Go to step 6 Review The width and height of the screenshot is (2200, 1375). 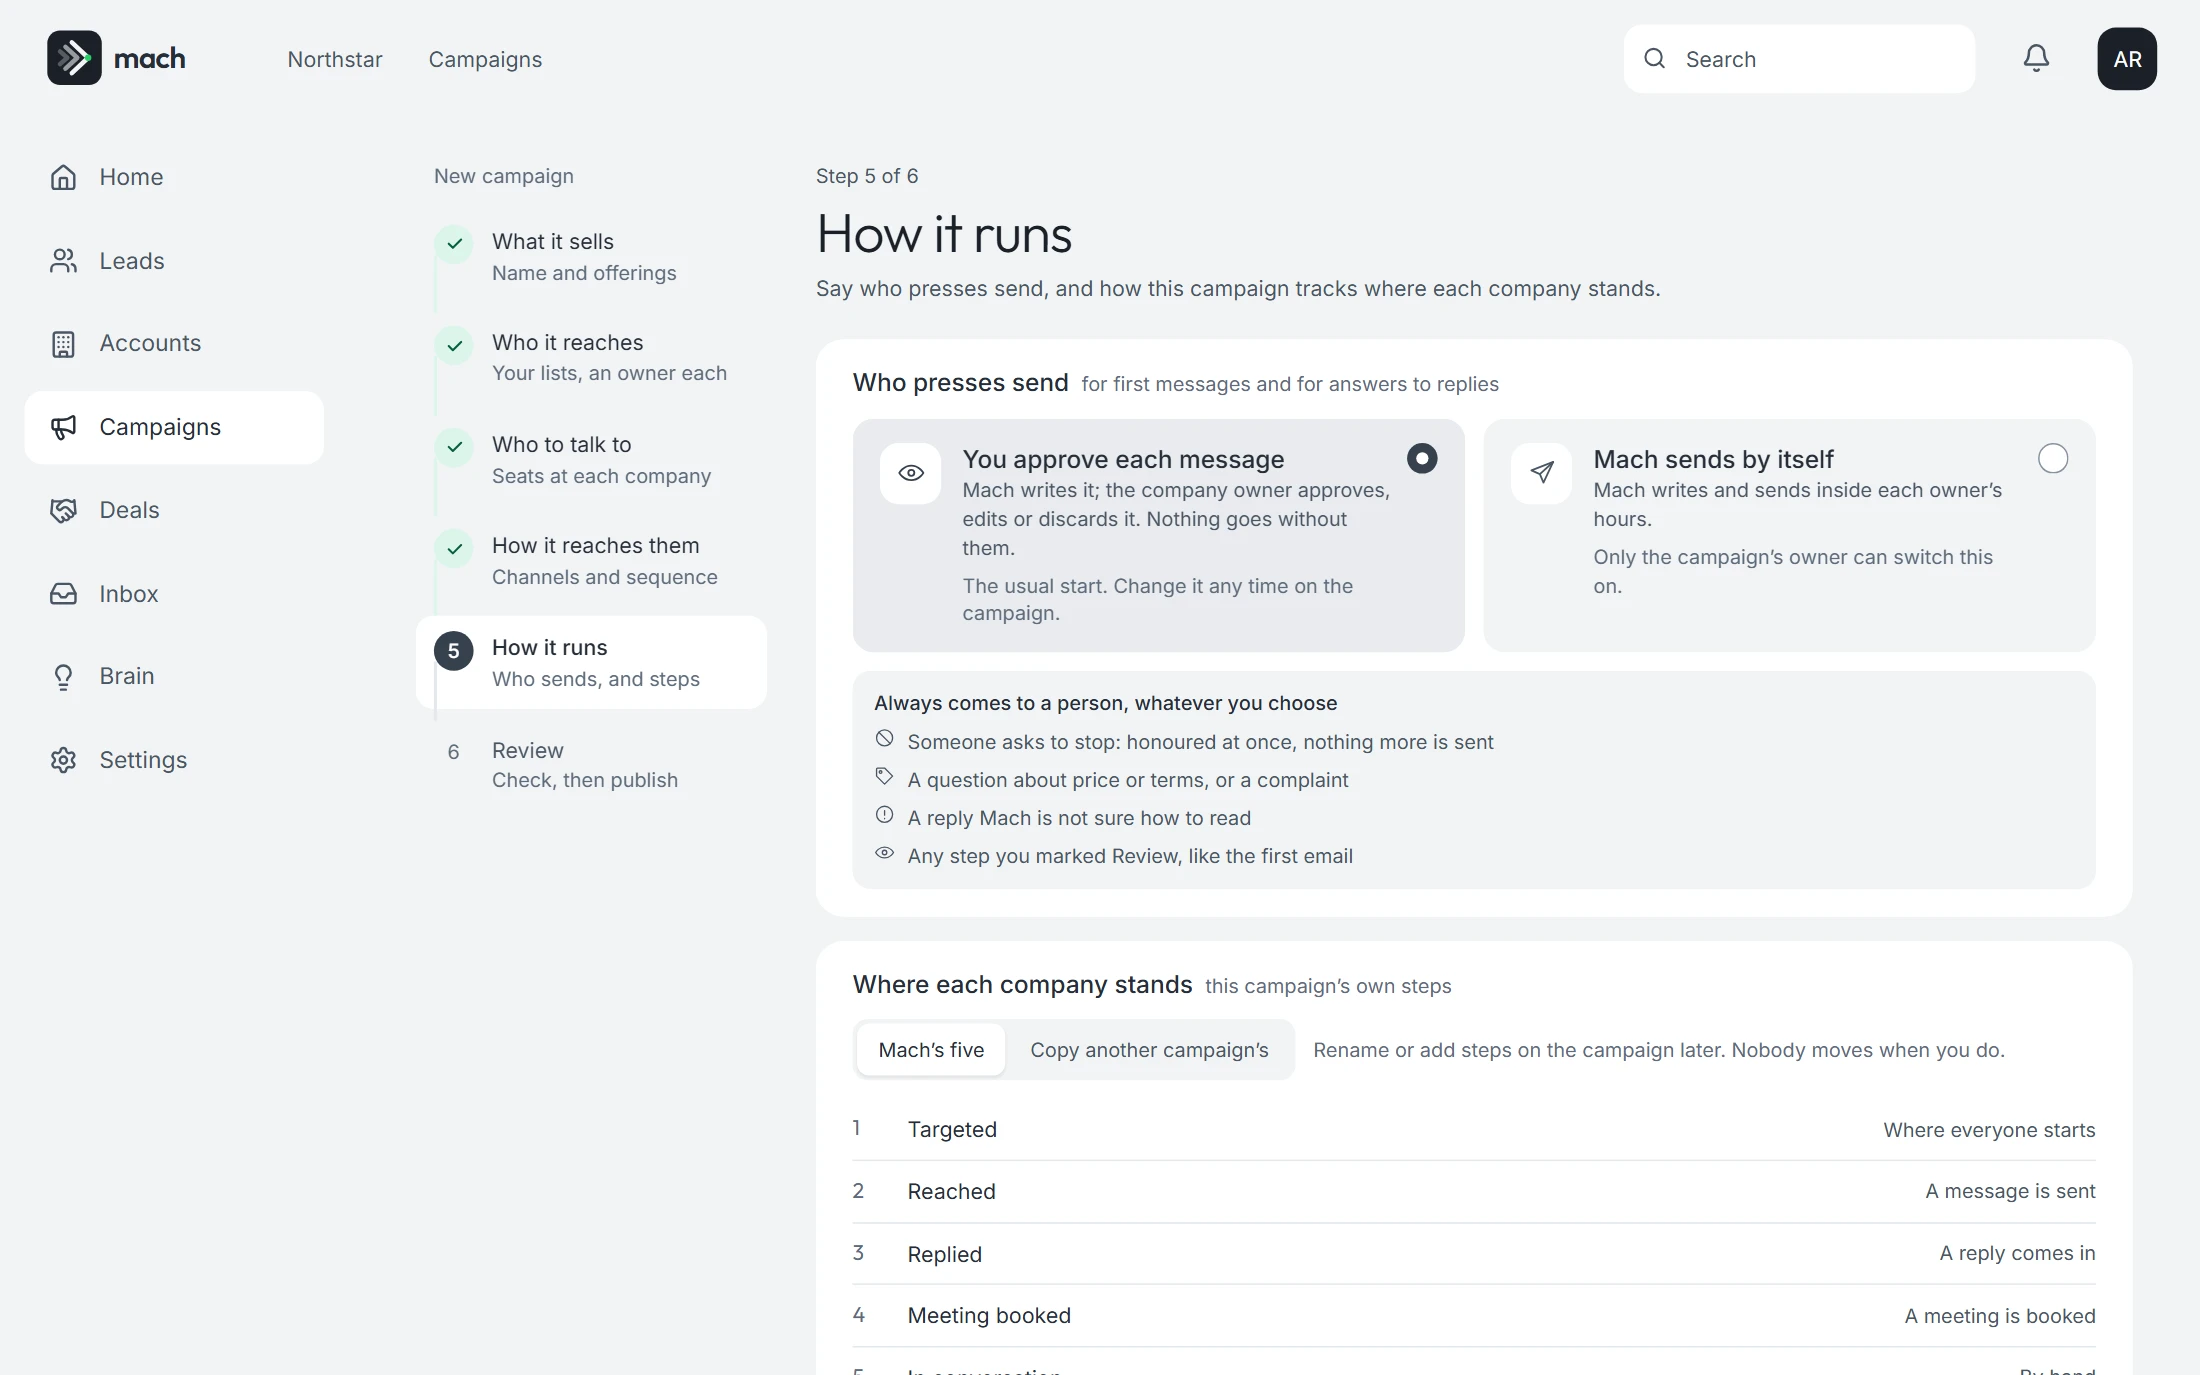(x=591, y=765)
